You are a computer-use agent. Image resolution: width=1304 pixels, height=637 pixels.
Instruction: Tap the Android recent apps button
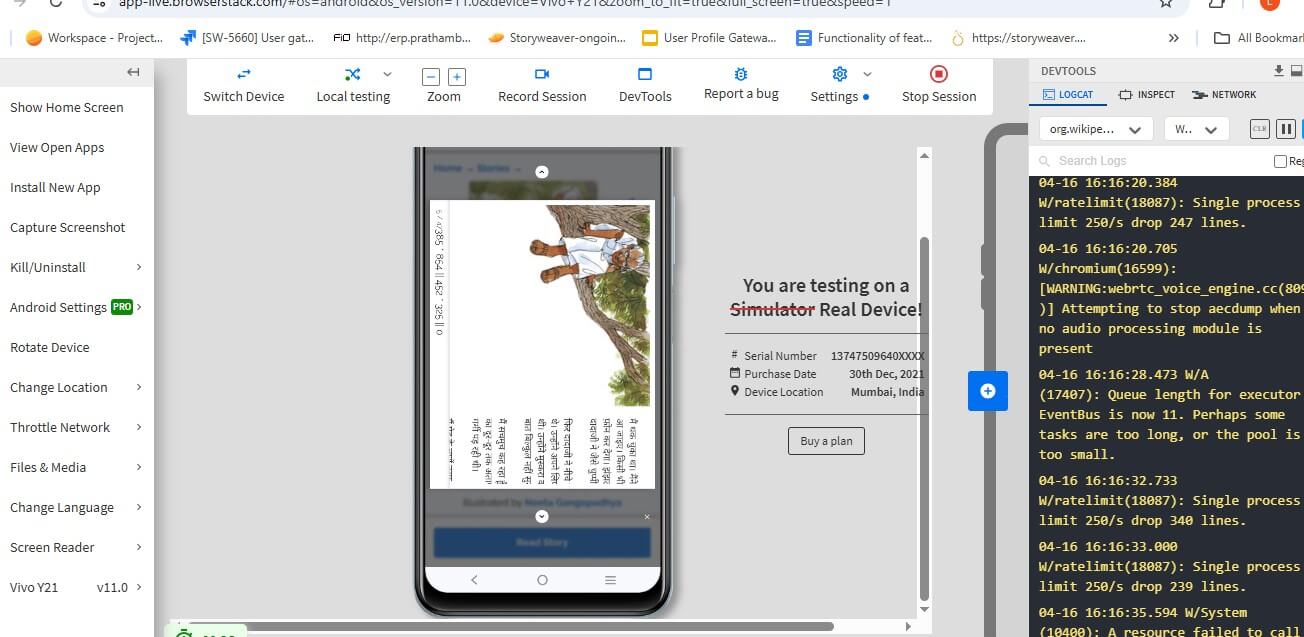[610, 580]
